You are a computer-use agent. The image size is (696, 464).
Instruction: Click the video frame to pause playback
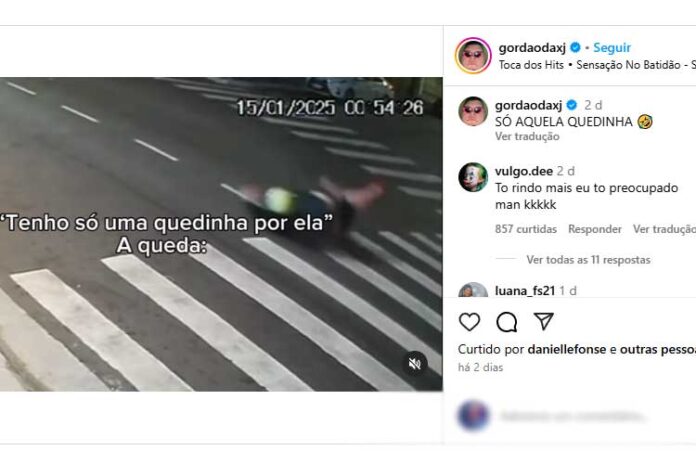coord(221,234)
